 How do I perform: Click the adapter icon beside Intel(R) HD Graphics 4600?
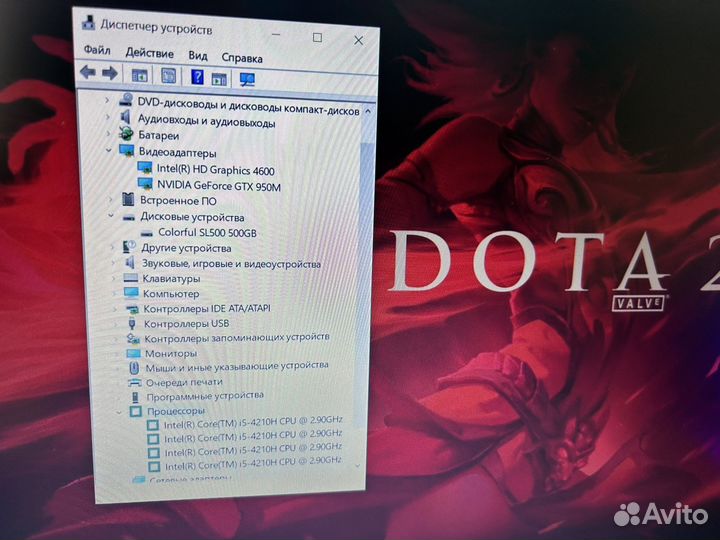(x=145, y=167)
